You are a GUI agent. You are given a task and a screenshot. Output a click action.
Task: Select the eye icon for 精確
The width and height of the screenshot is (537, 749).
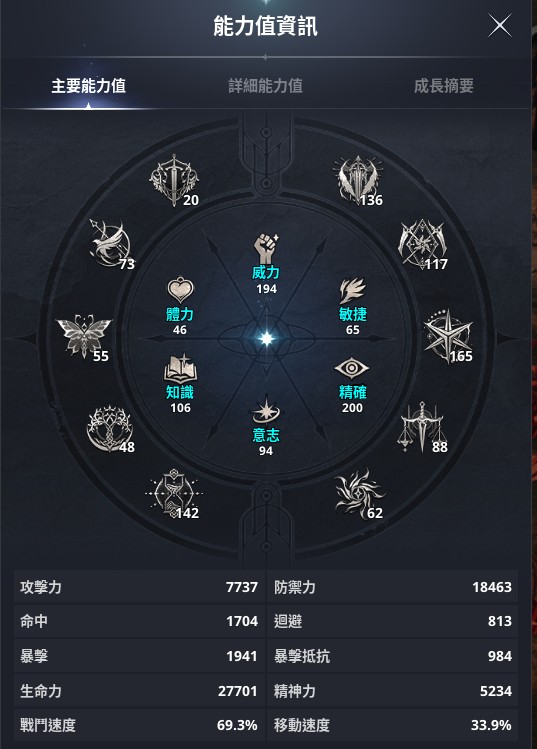pos(352,369)
